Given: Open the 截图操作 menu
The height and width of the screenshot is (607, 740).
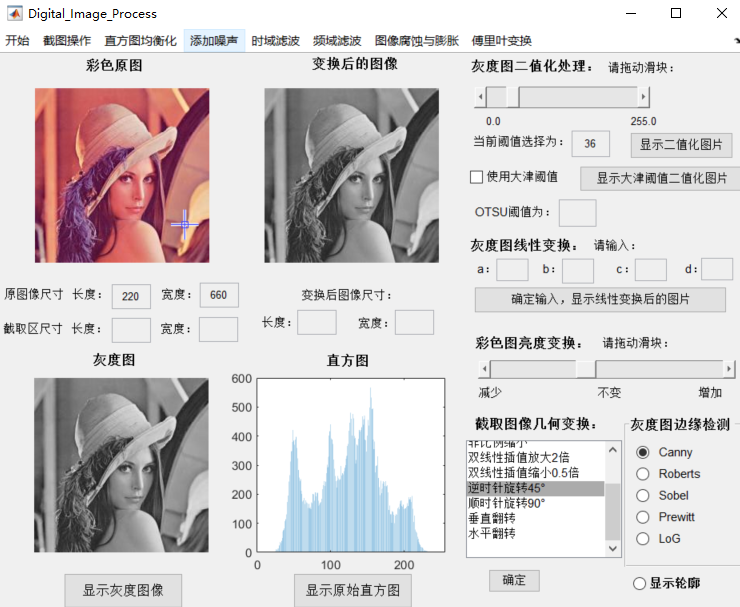Looking at the screenshot, I should (67, 41).
